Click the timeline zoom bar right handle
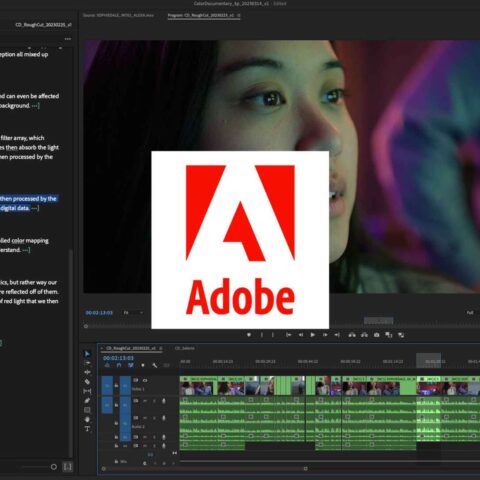Screen dimensions: 480x480 (305, 469)
